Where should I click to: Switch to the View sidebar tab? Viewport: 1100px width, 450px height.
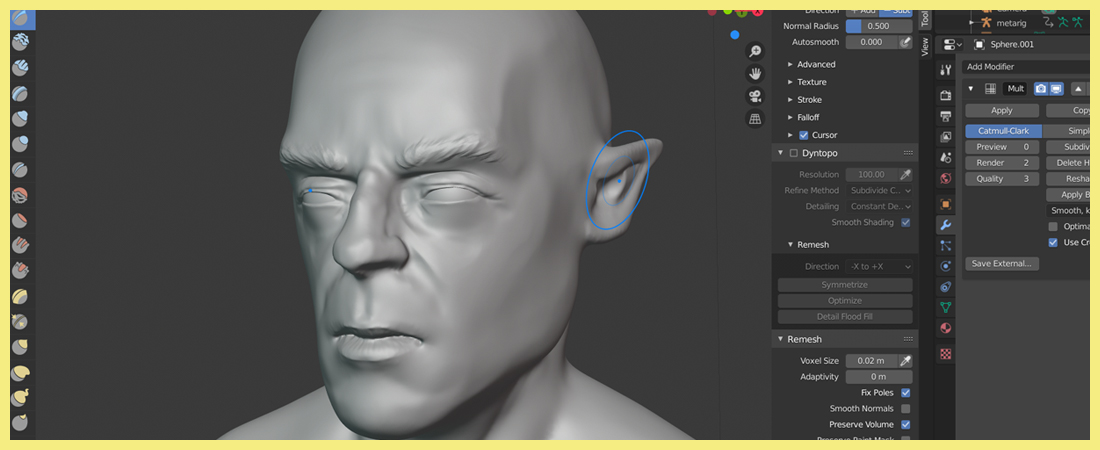click(x=925, y=45)
